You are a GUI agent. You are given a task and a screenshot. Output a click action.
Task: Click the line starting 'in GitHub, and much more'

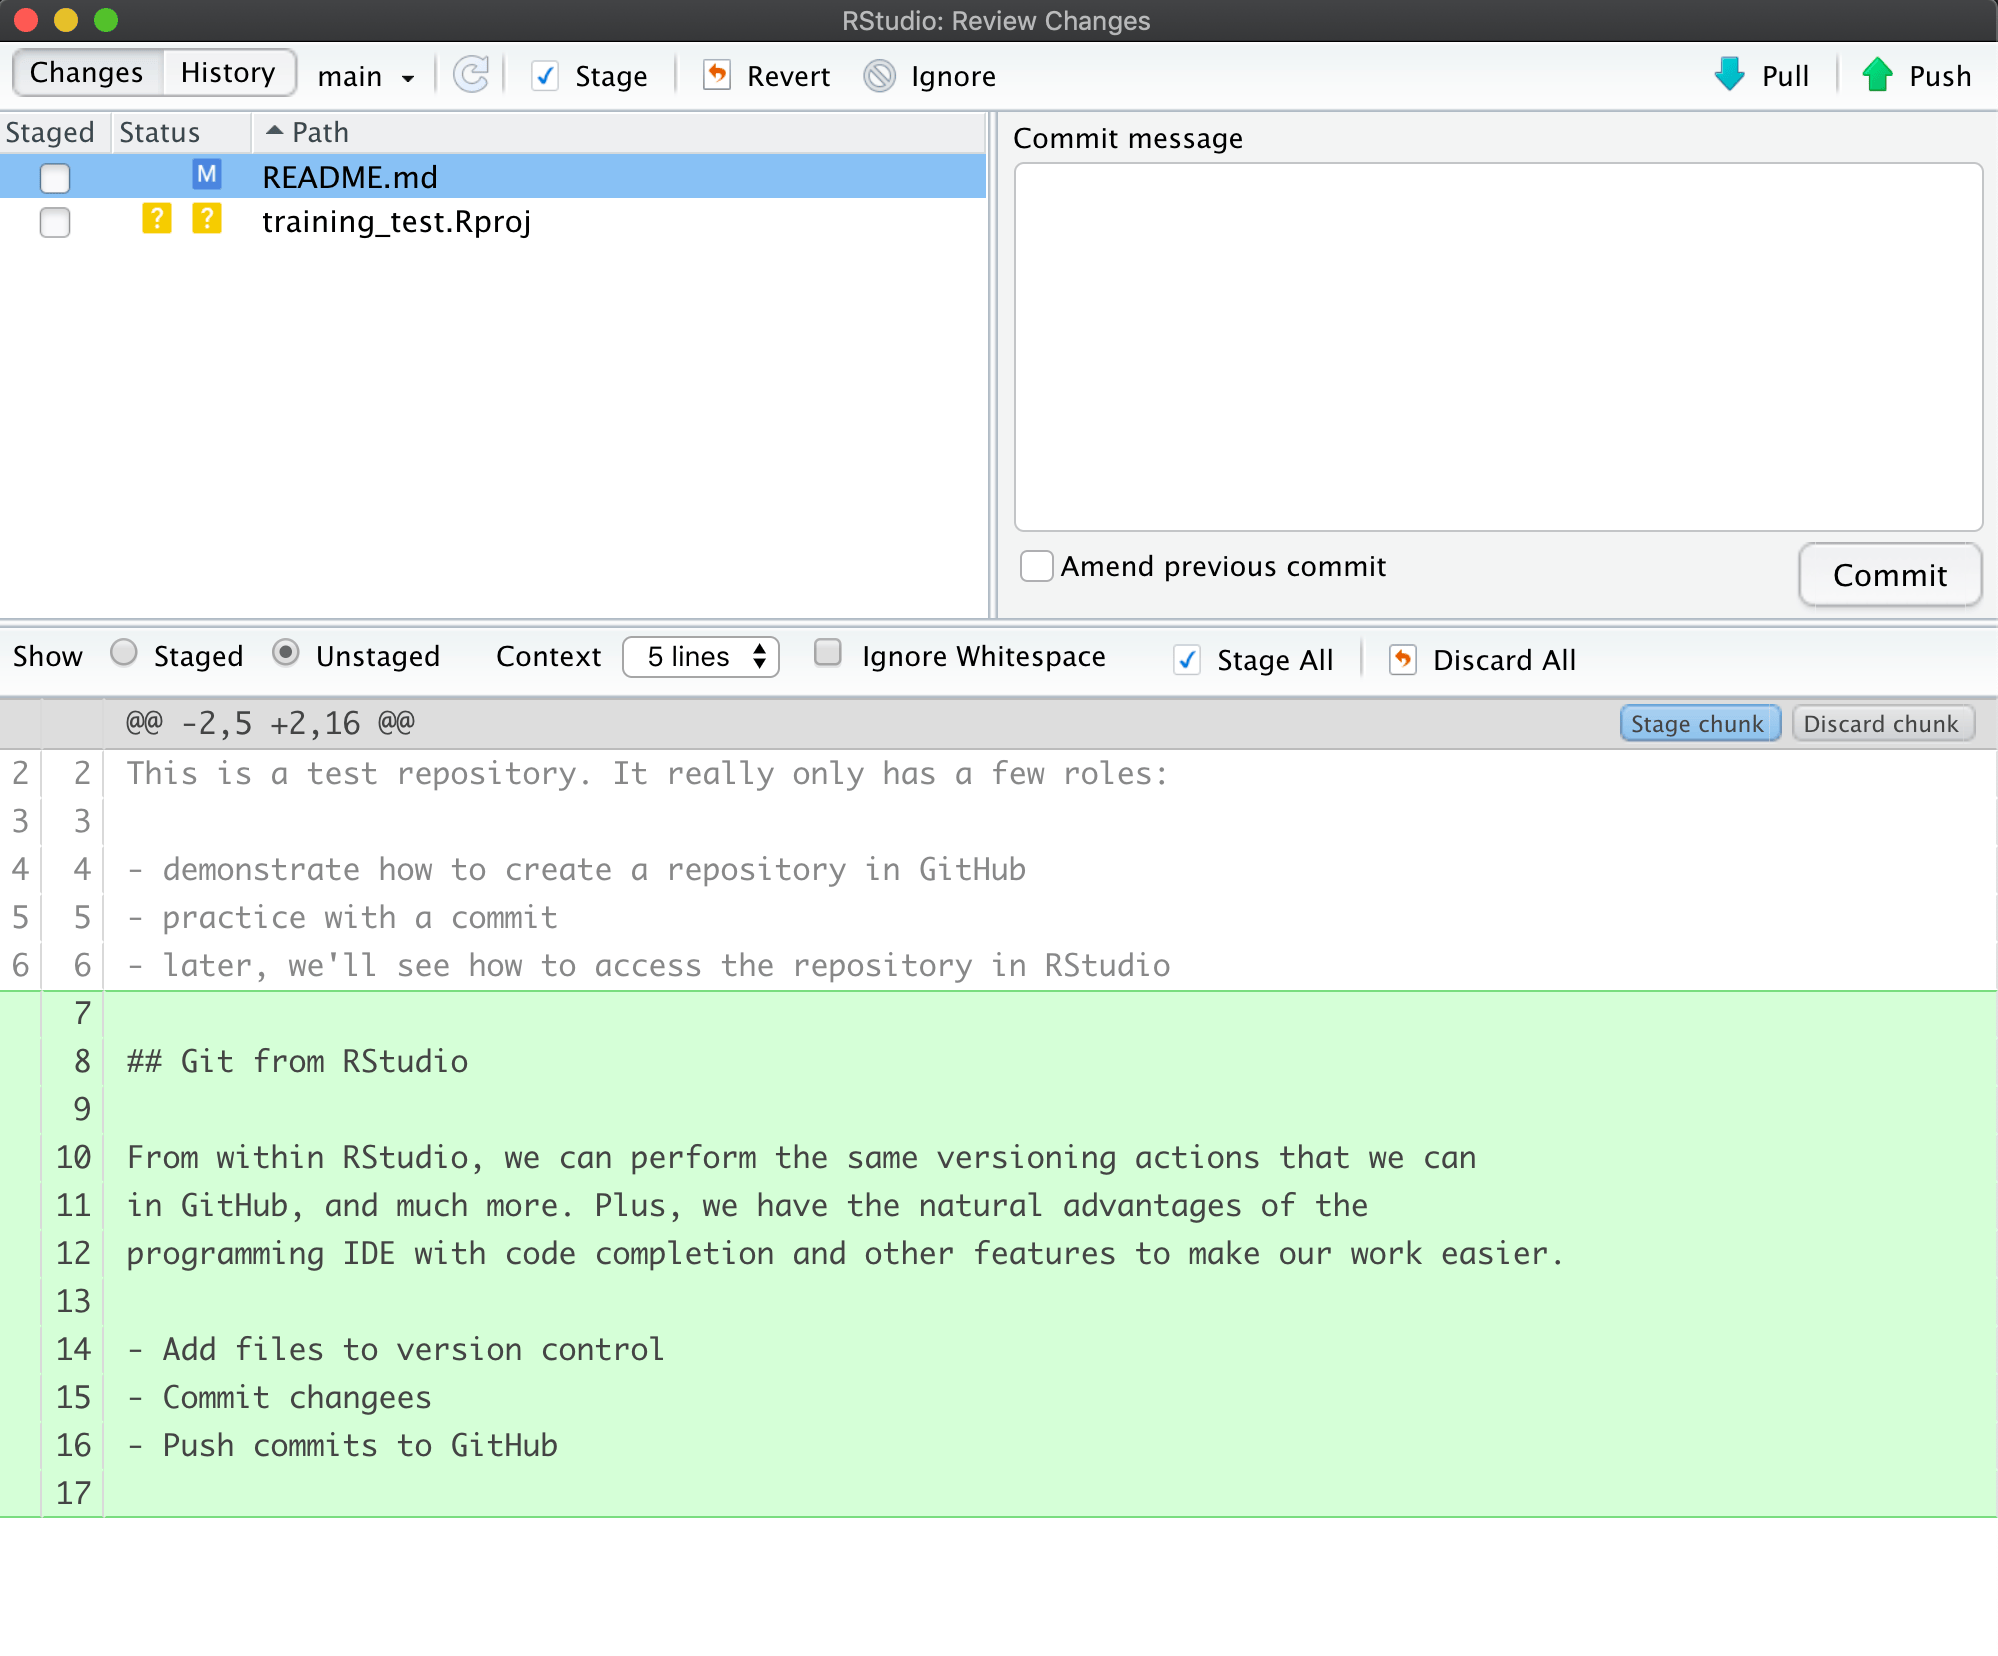pos(747,1205)
